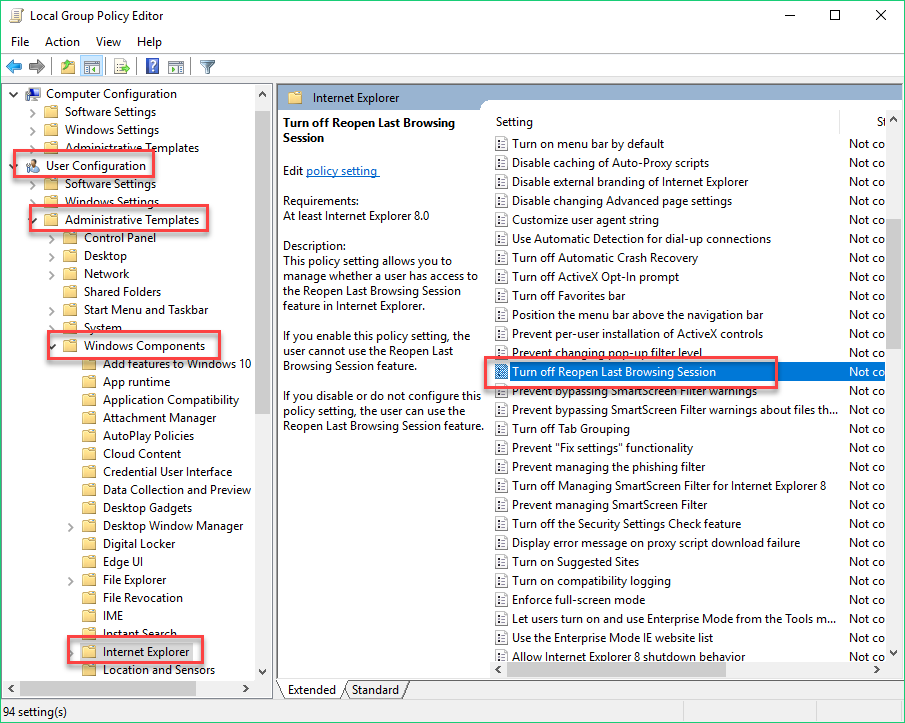Open the Help question mark icon
This screenshot has width=905, height=723.
[152, 67]
